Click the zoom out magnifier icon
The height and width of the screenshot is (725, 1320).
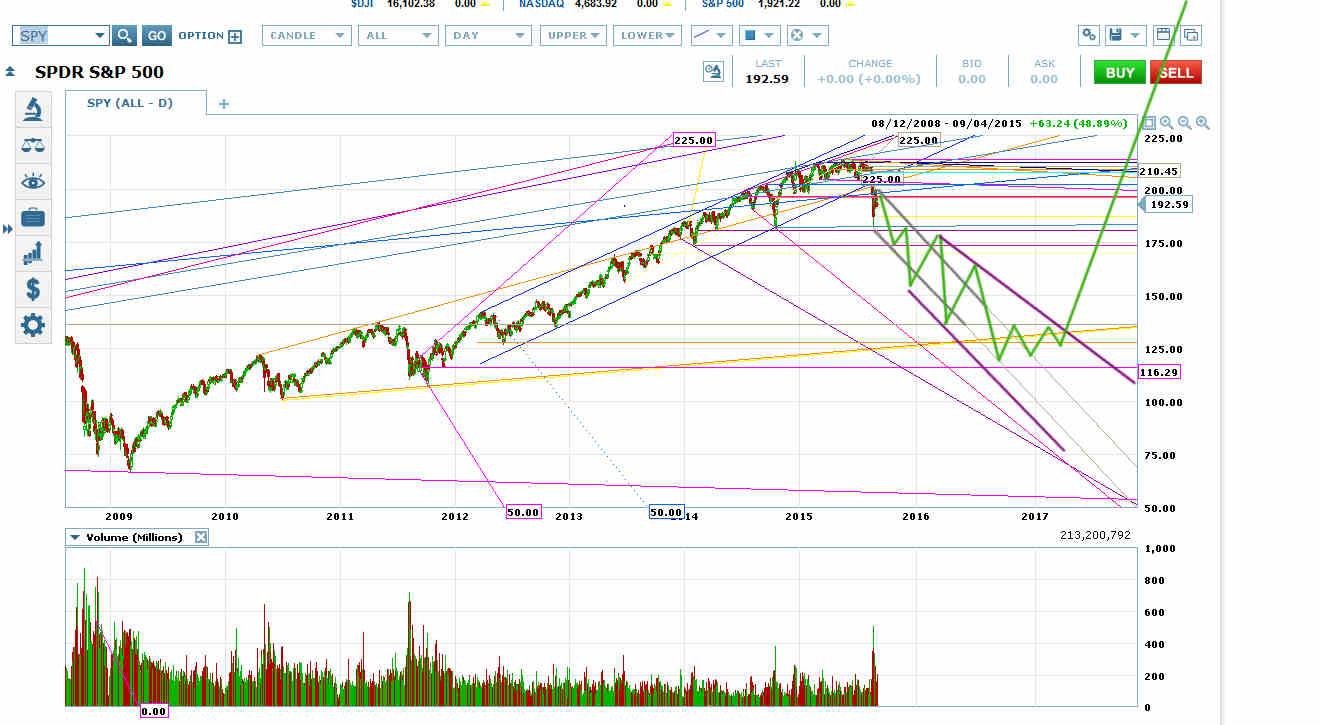pyautogui.click(x=1185, y=123)
